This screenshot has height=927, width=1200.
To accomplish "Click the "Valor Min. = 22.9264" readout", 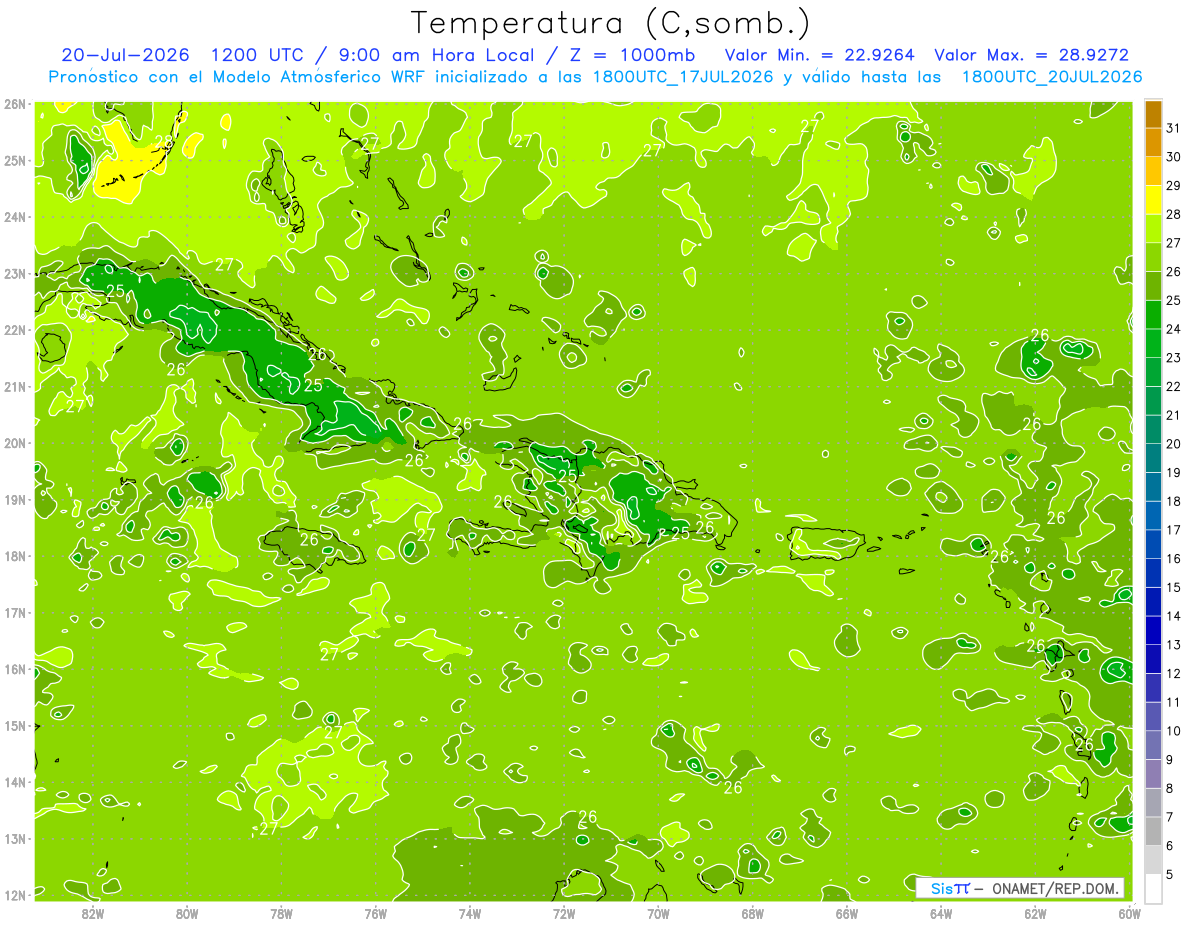I will (820, 55).
